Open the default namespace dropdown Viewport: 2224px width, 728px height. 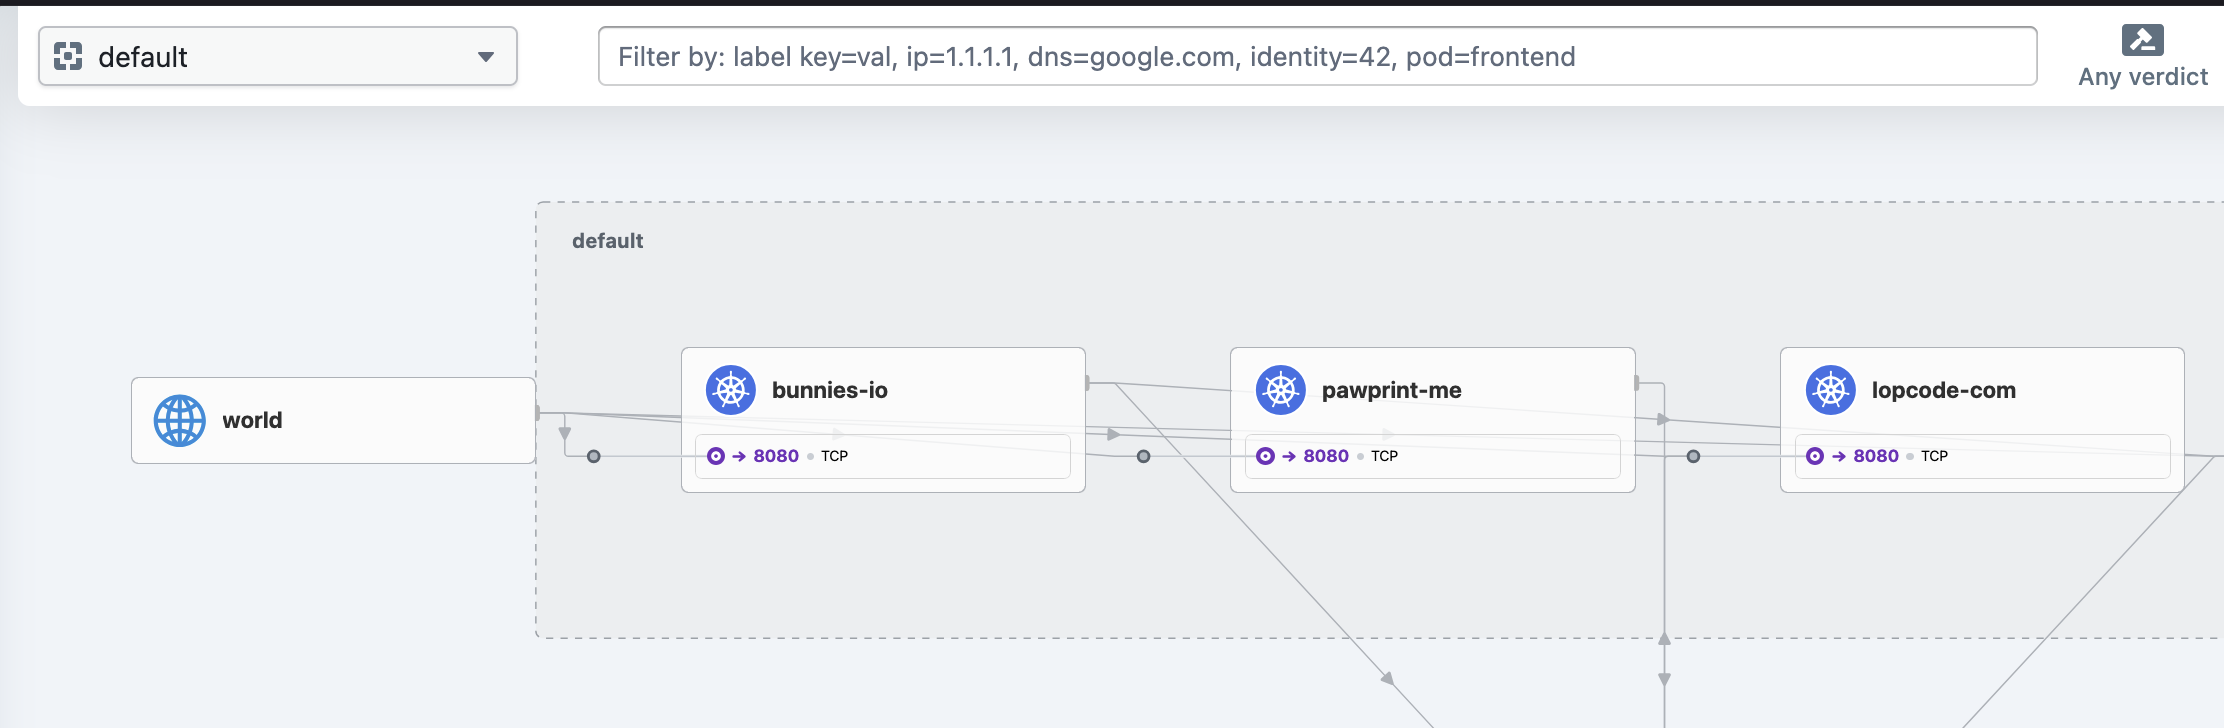pyautogui.click(x=277, y=56)
